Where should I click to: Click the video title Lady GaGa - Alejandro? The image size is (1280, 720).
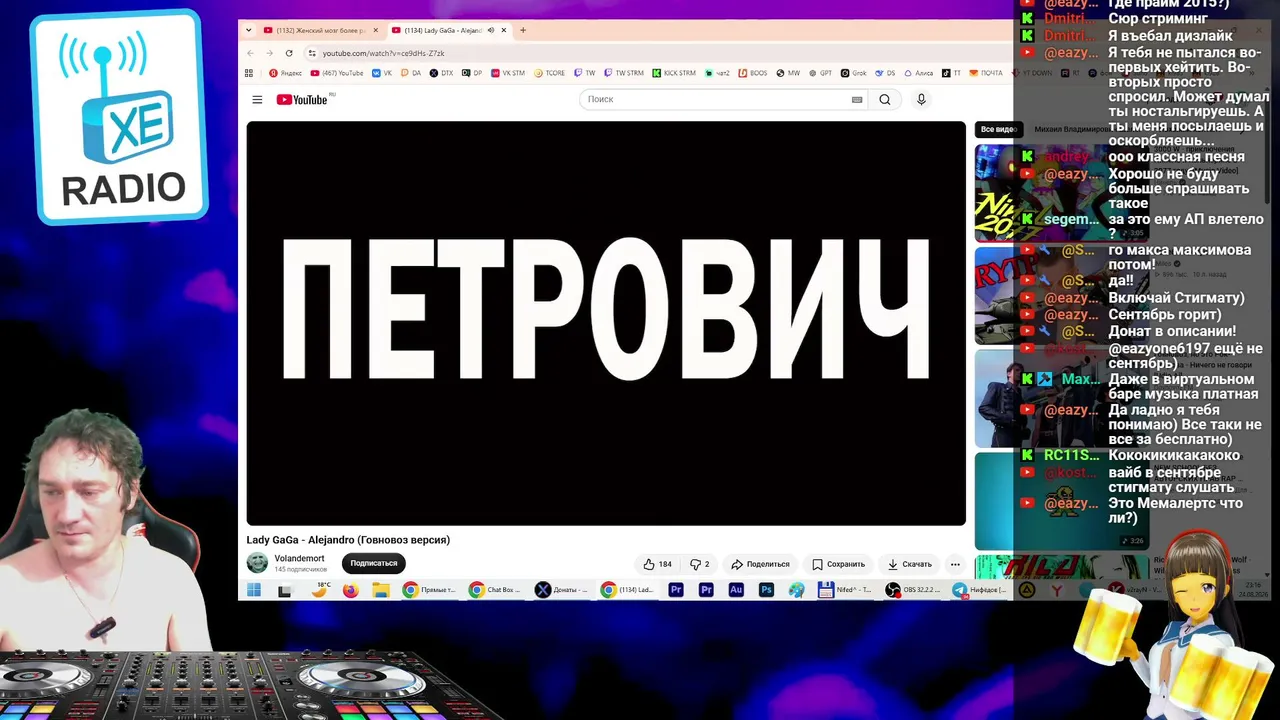click(348, 540)
